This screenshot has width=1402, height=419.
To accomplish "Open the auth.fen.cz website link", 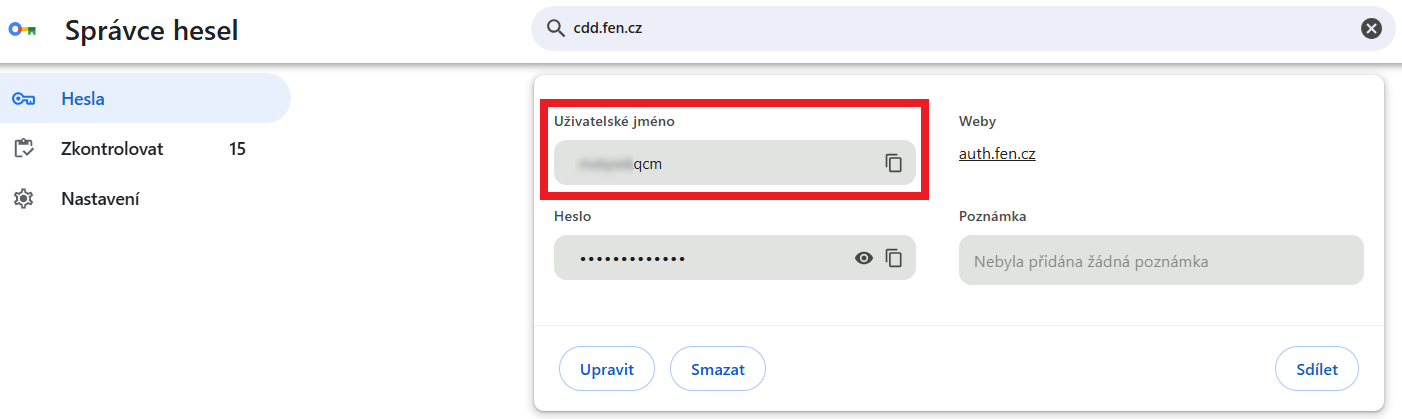I will pyautogui.click(x=996, y=154).
